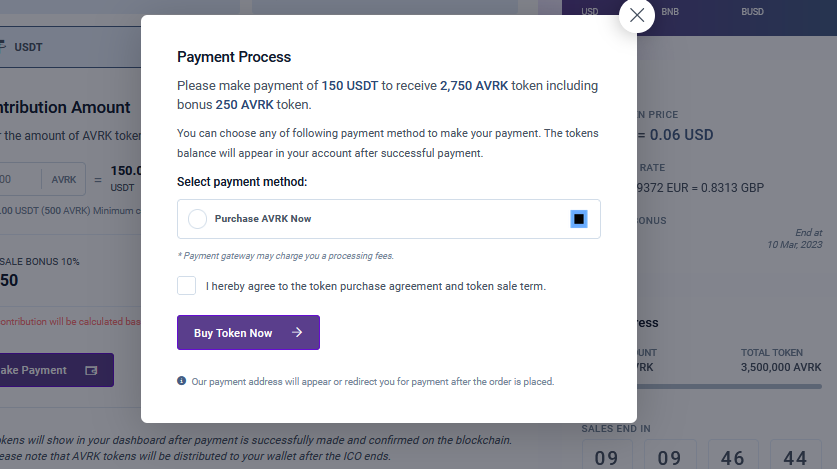Click the wallet icon on Make Payment
Image resolution: width=837 pixels, height=469 pixels.
[91, 370]
